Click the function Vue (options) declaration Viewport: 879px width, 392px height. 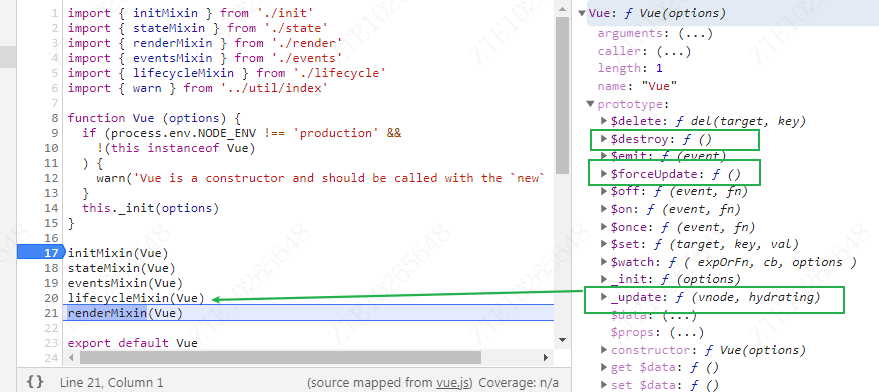[x=154, y=118]
